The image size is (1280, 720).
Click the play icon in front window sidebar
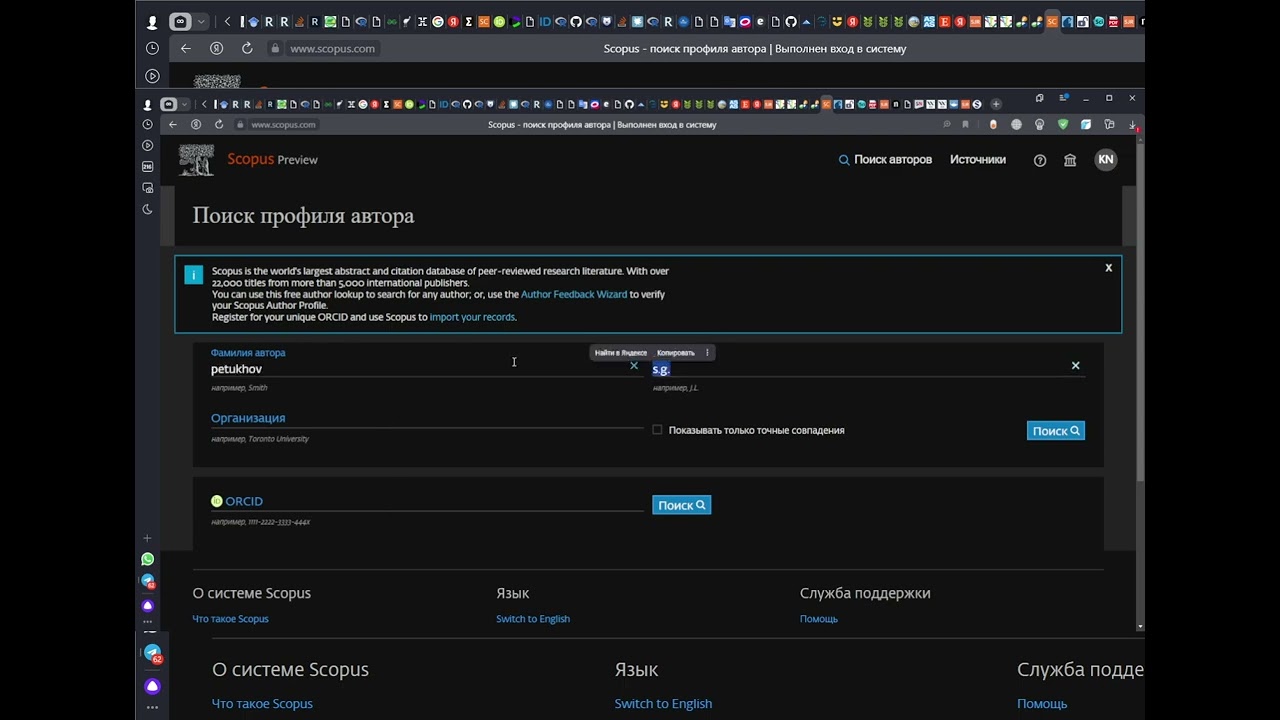(x=148, y=146)
